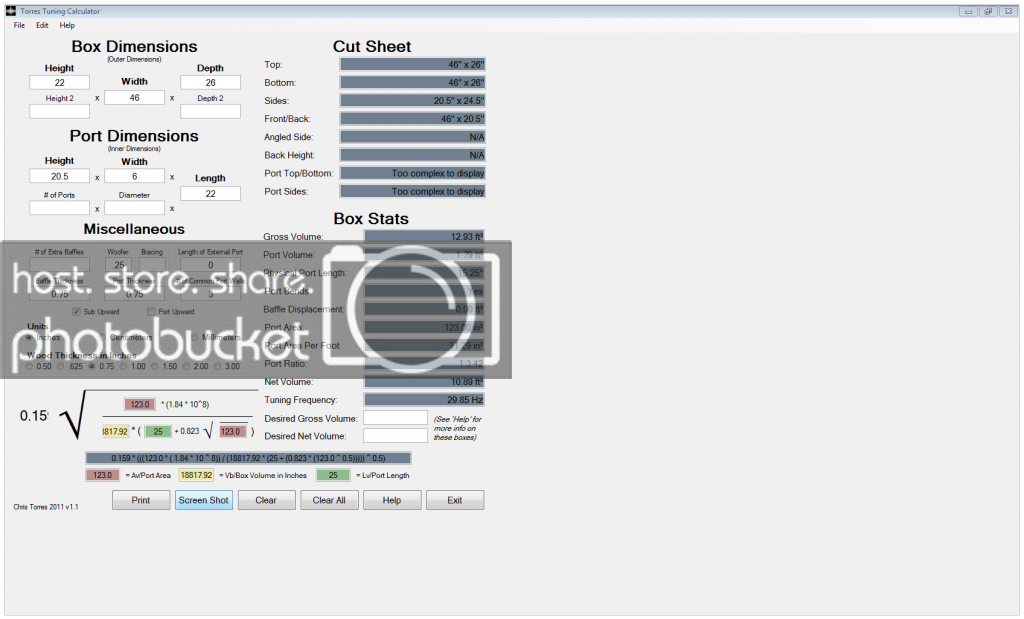Click the Bottom cut sheet value

412,82
